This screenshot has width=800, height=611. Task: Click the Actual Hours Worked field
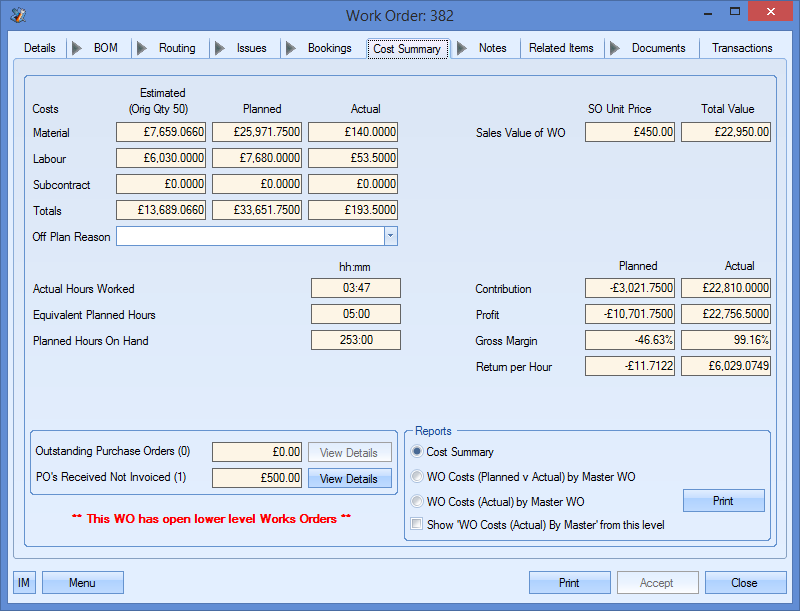(x=355, y=289)
